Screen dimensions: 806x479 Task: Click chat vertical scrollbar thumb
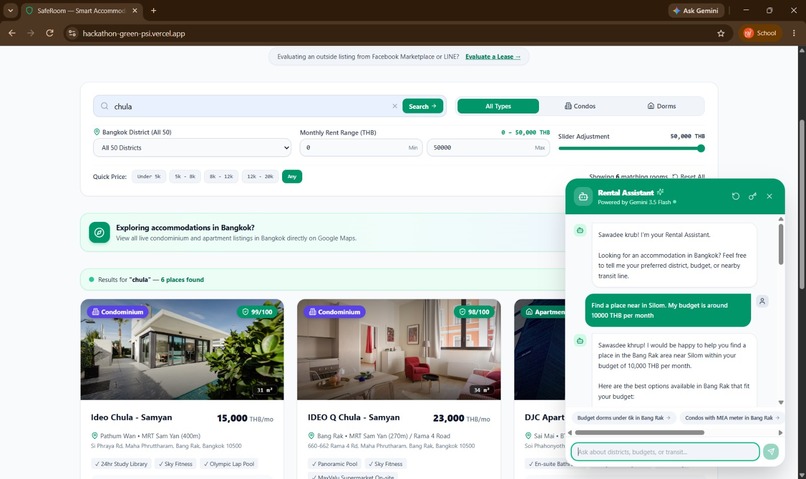(781, 244)
